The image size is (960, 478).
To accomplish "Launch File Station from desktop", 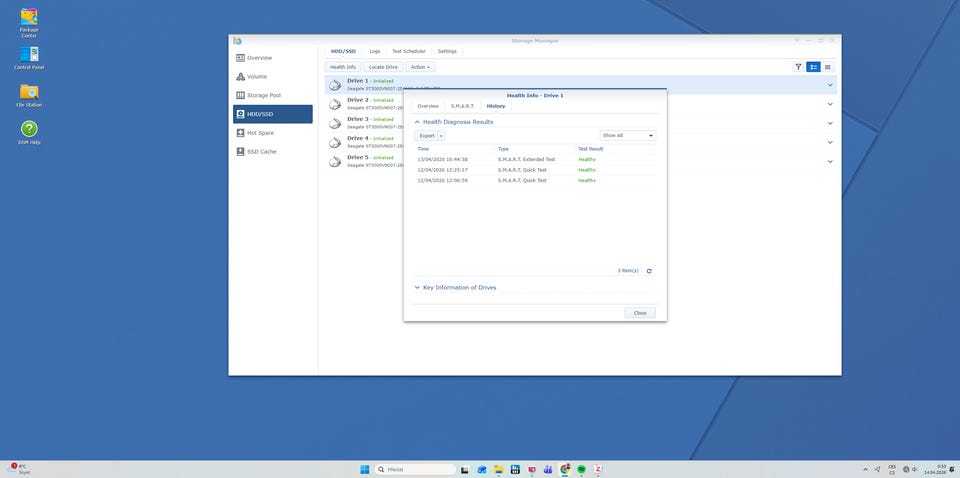I will [x=29, y=93].
